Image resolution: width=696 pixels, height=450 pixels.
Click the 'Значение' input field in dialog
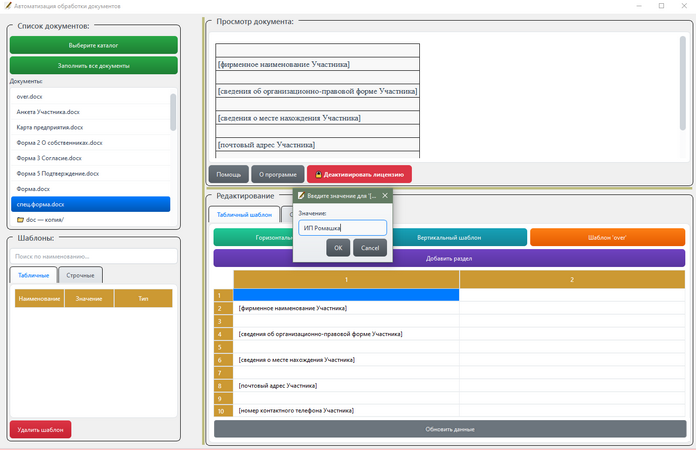342,228
